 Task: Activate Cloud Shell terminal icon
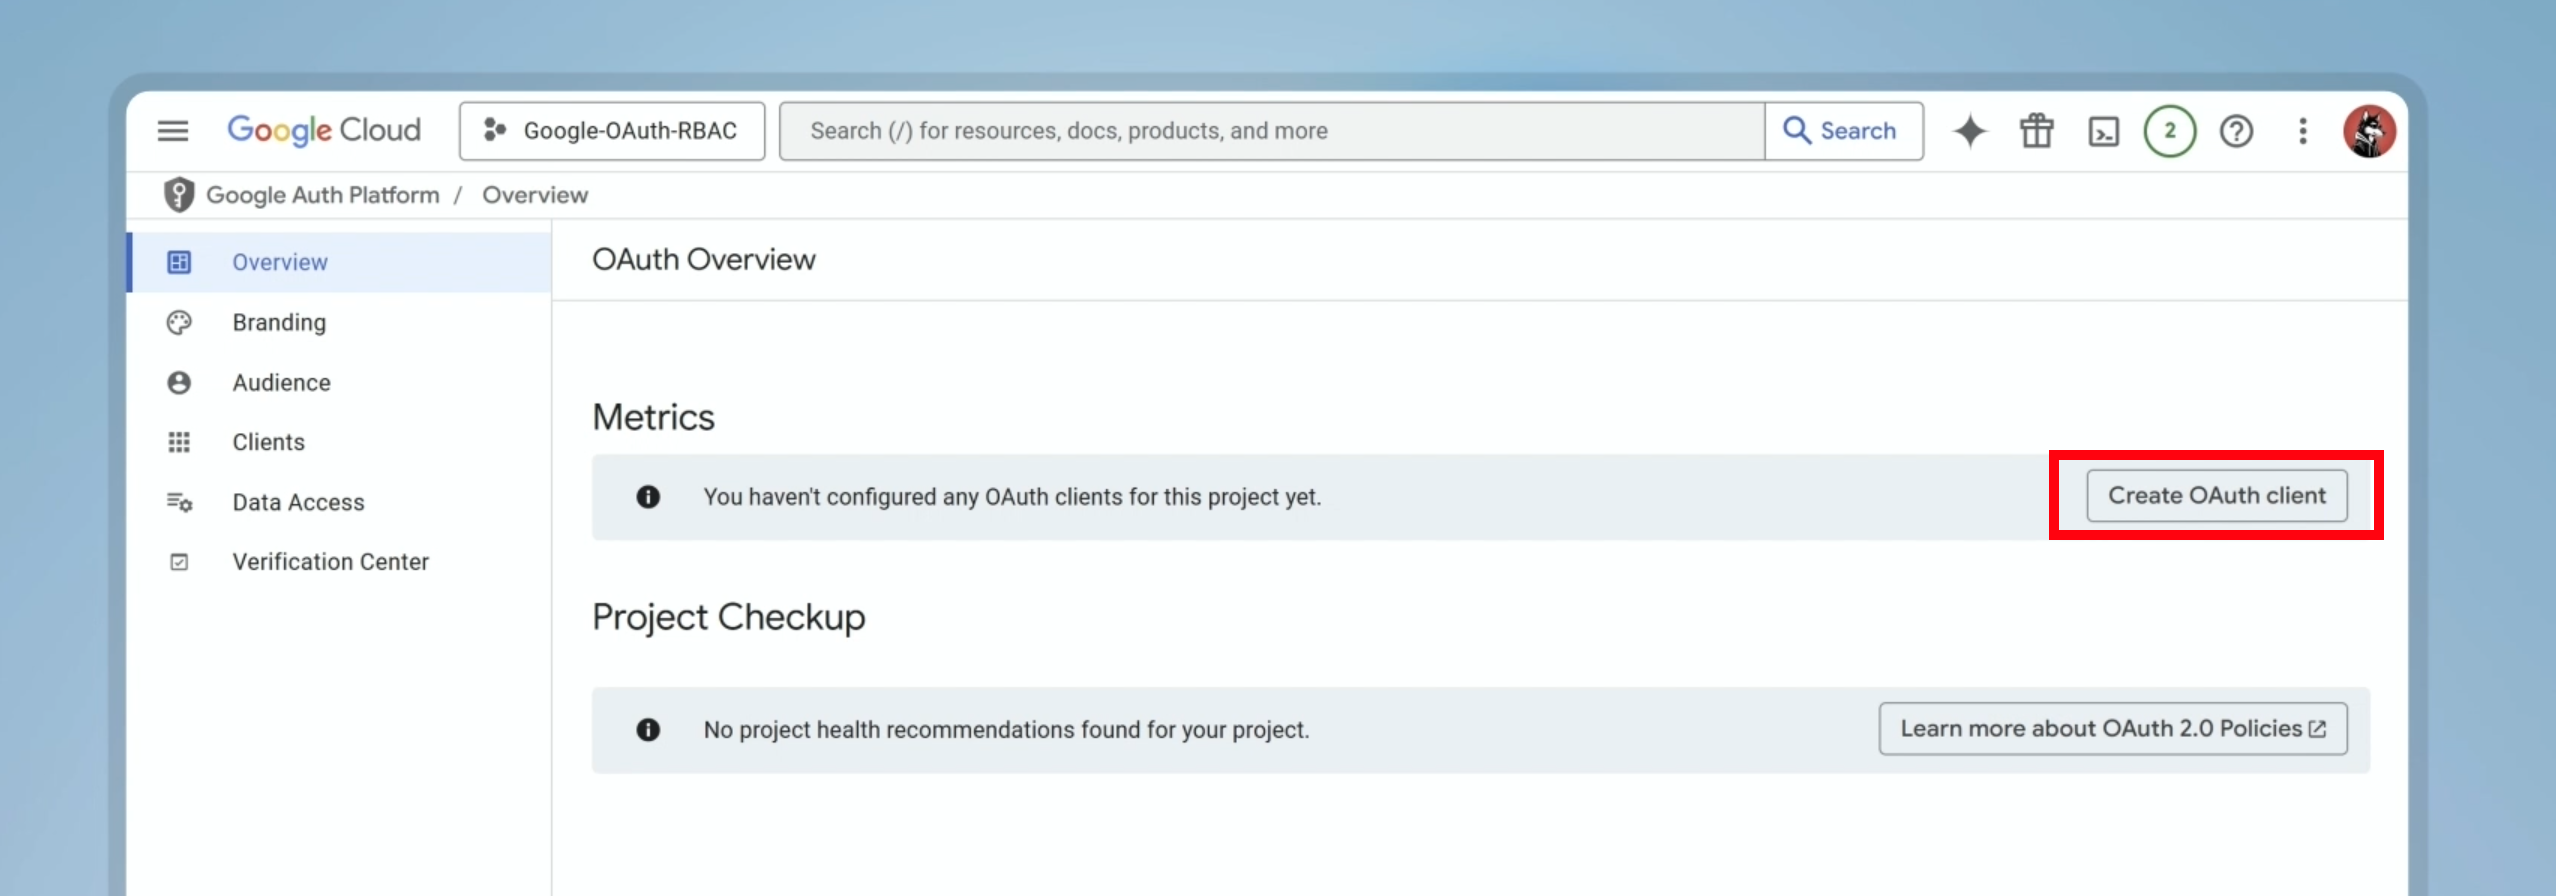coord(2103,131)
